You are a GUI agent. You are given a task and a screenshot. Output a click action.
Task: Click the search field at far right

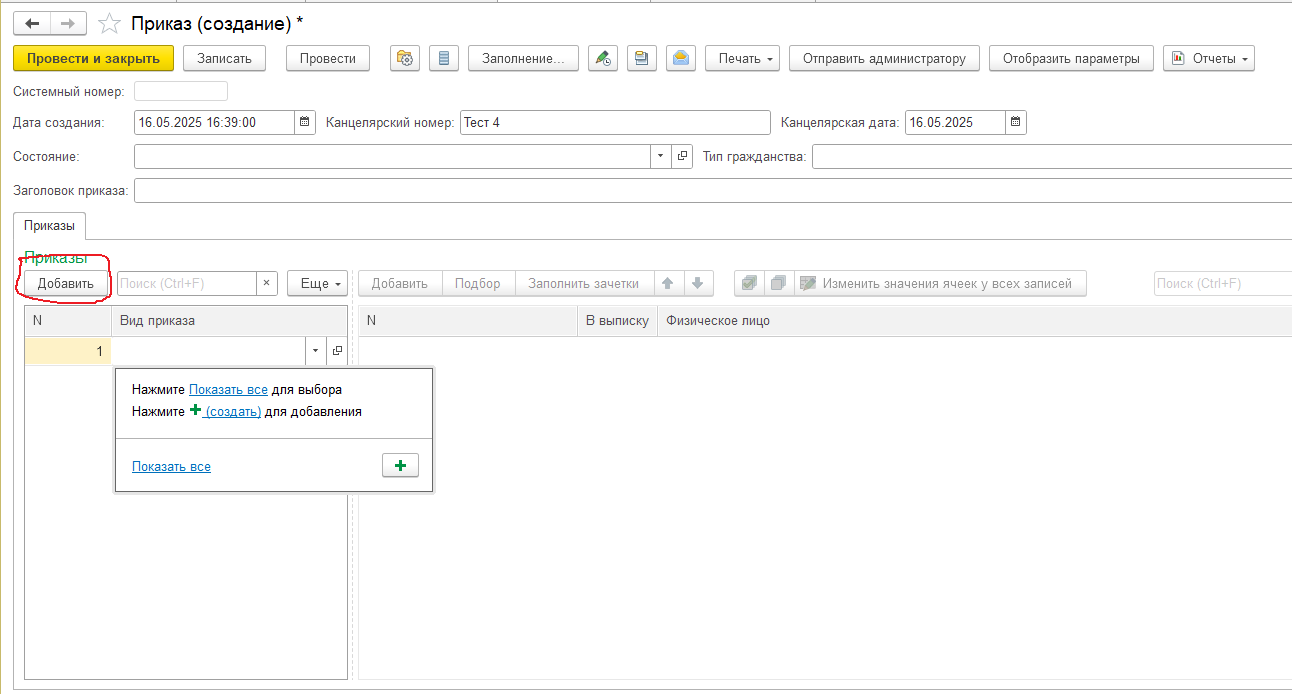(x=1223, y=284)
